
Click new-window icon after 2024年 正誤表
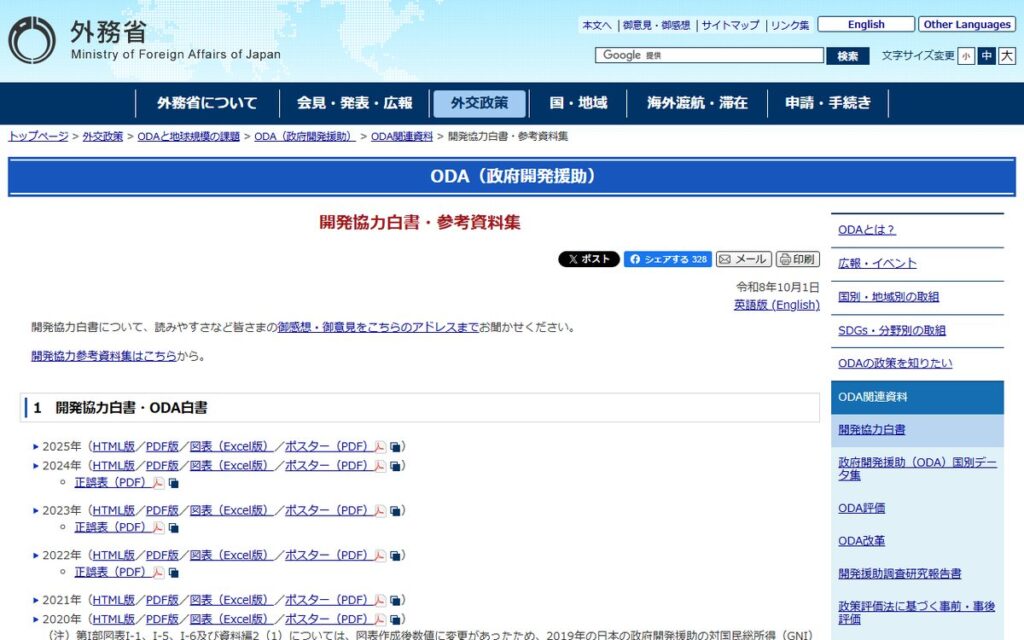tap(174, 483)
